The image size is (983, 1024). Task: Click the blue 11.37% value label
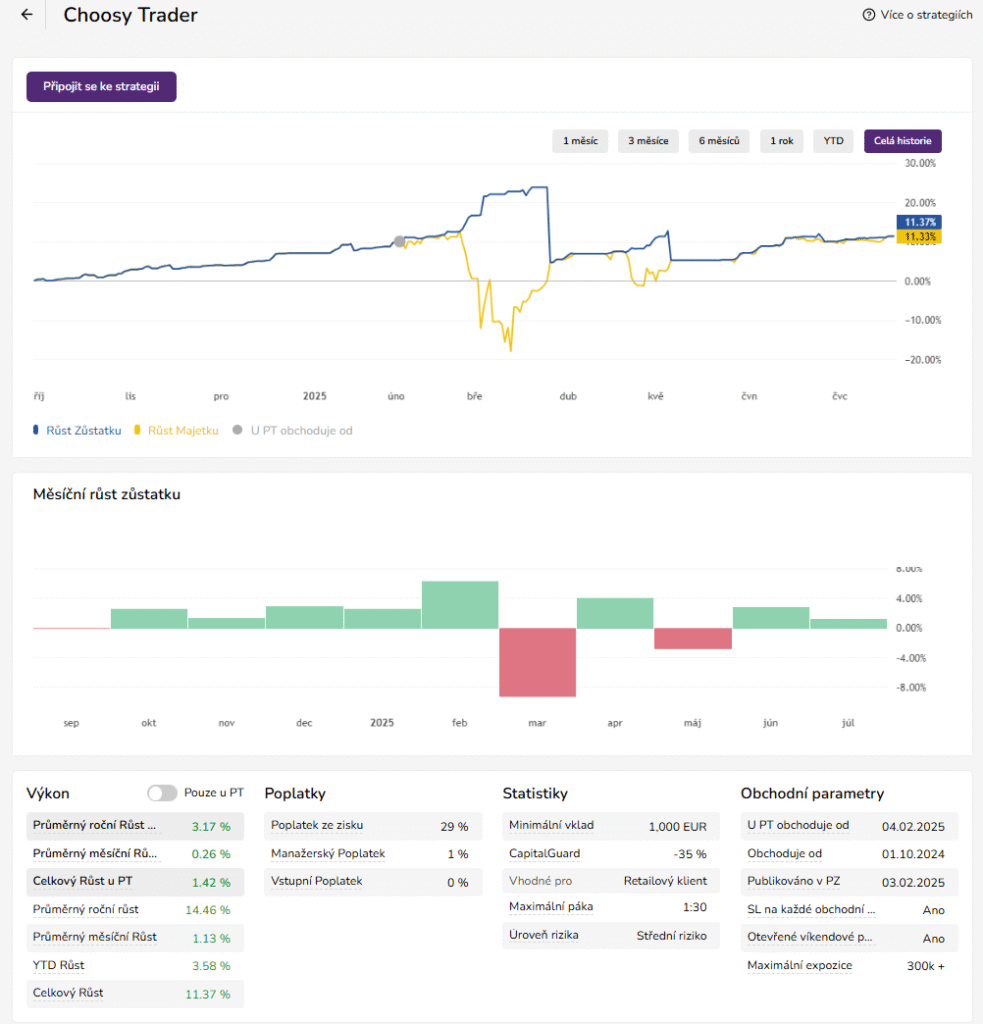point(919,222)
